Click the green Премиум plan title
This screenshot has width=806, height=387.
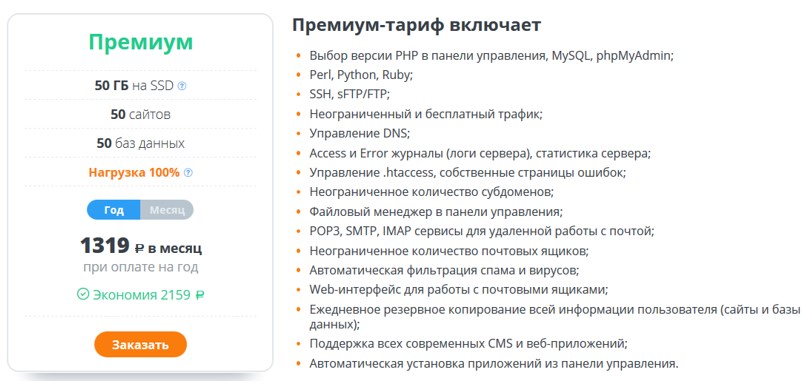tap(140, 42)
